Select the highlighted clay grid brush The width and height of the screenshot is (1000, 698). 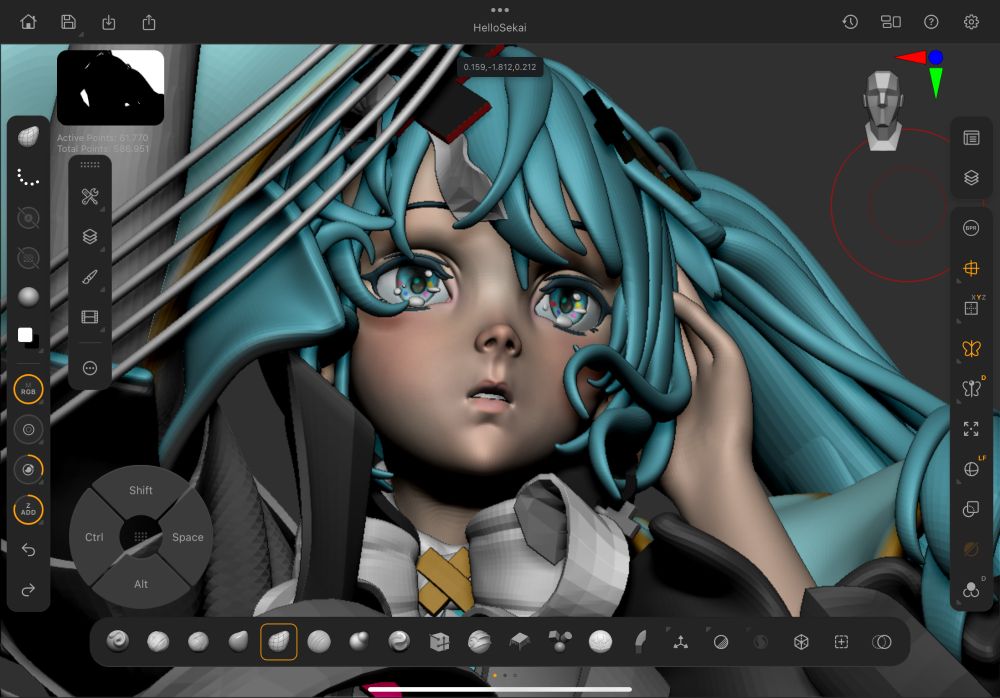coord(279,641)
